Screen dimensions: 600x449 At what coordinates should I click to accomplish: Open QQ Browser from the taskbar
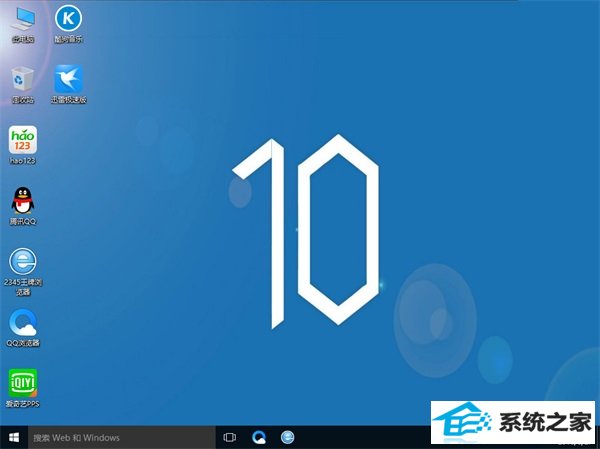click(x=259, y=437)
